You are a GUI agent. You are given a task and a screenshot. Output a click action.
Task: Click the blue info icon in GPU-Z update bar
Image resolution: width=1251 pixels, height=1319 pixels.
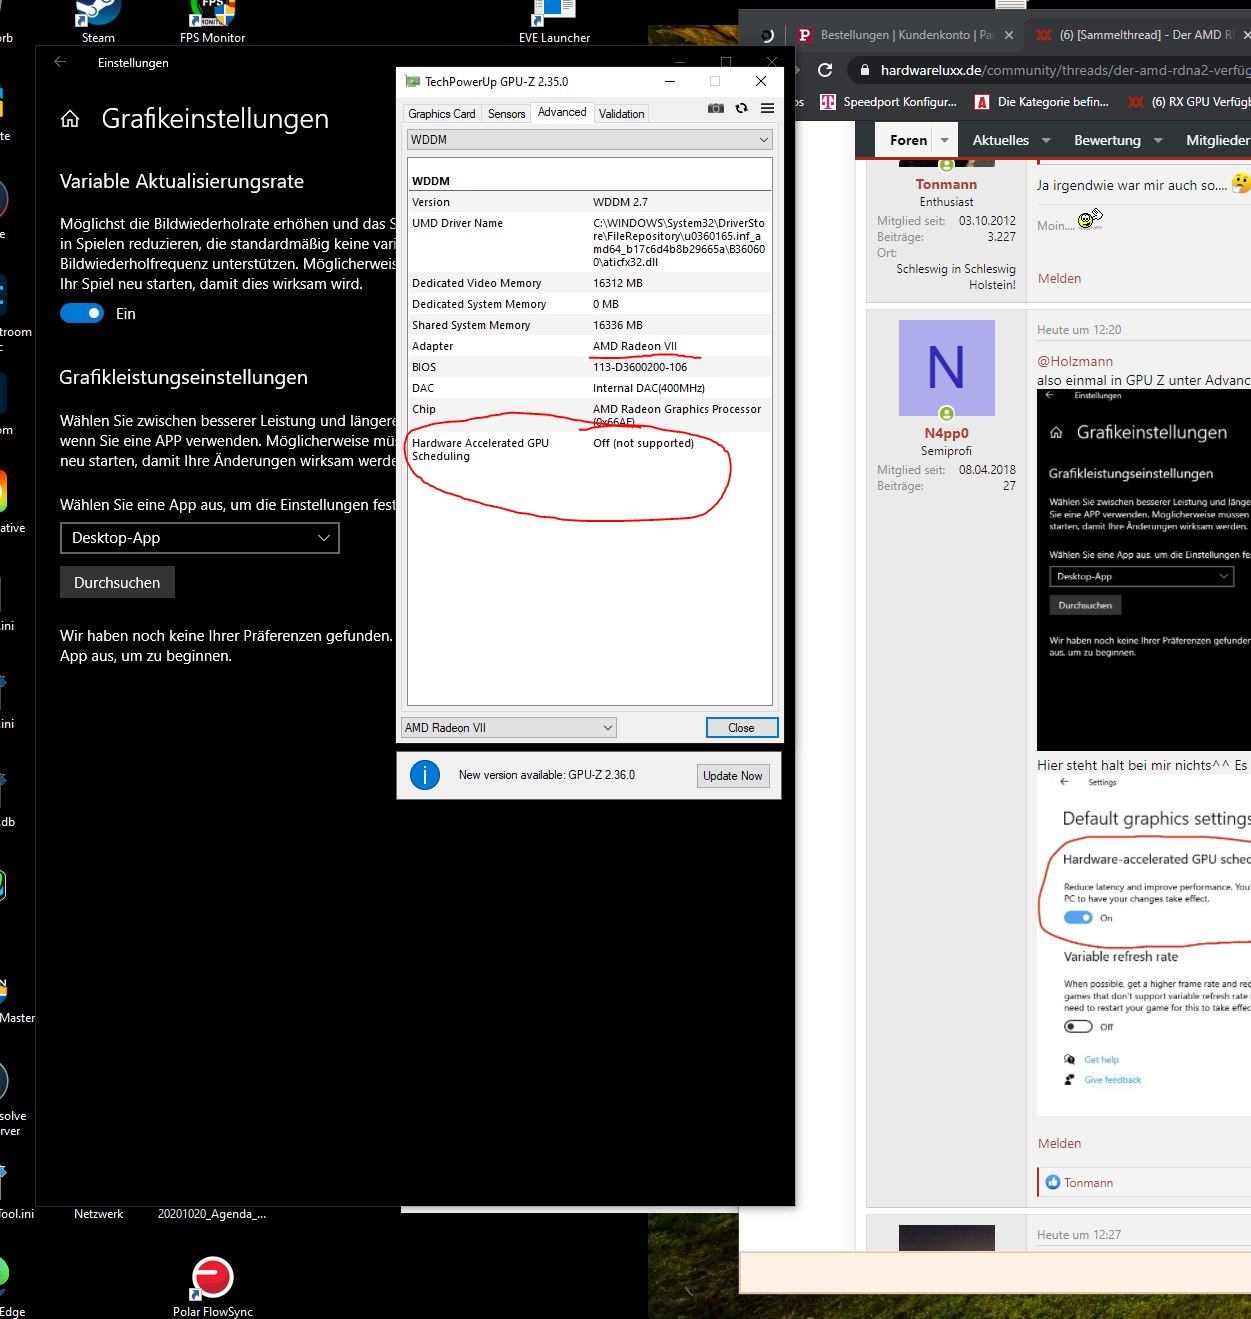[425, 775]
